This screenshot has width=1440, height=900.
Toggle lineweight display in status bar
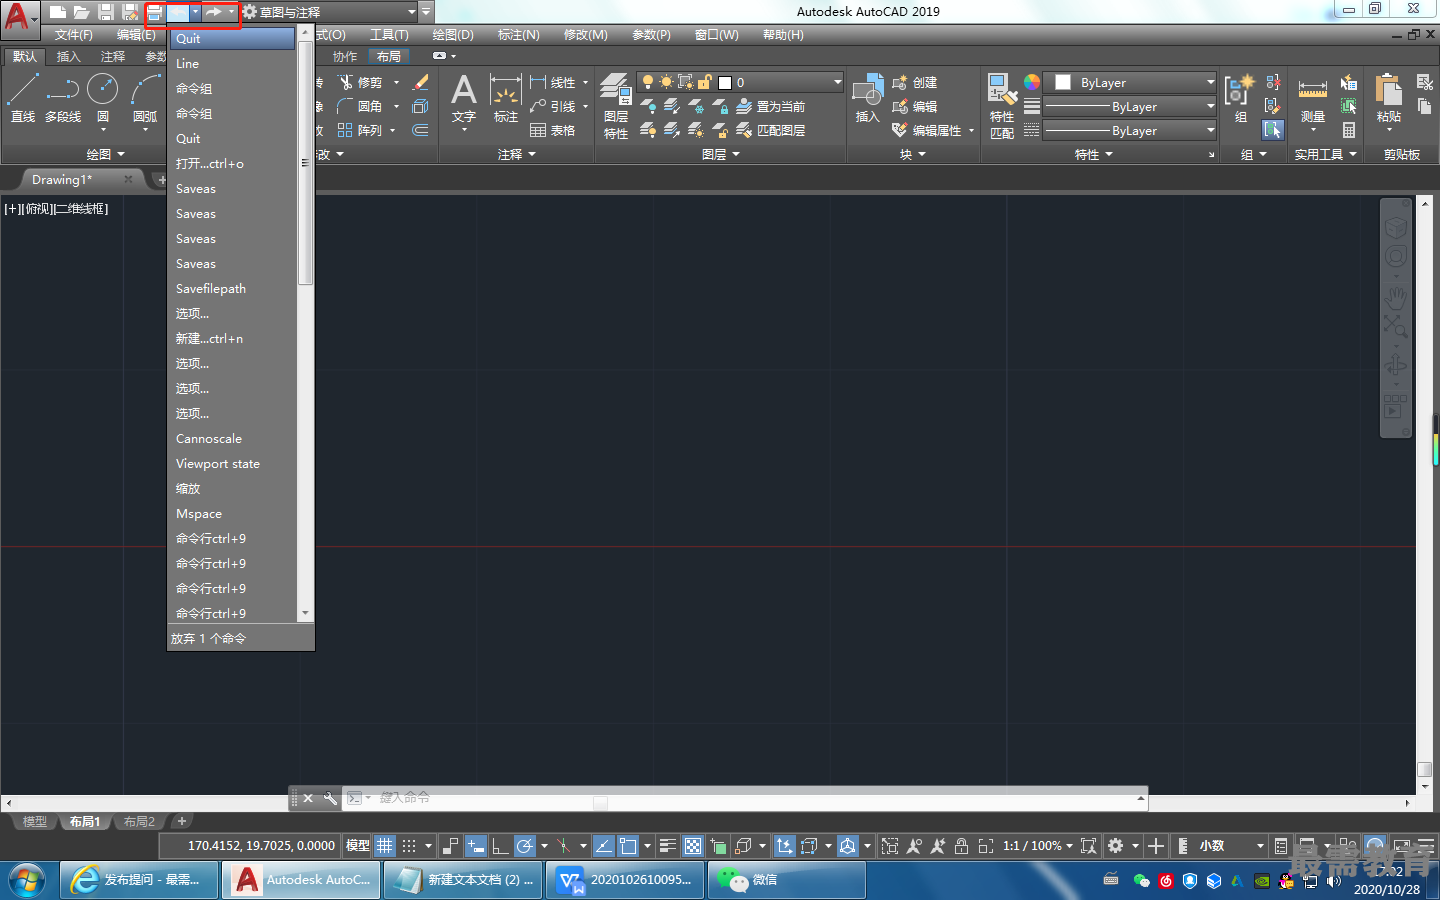click(668, 846)
